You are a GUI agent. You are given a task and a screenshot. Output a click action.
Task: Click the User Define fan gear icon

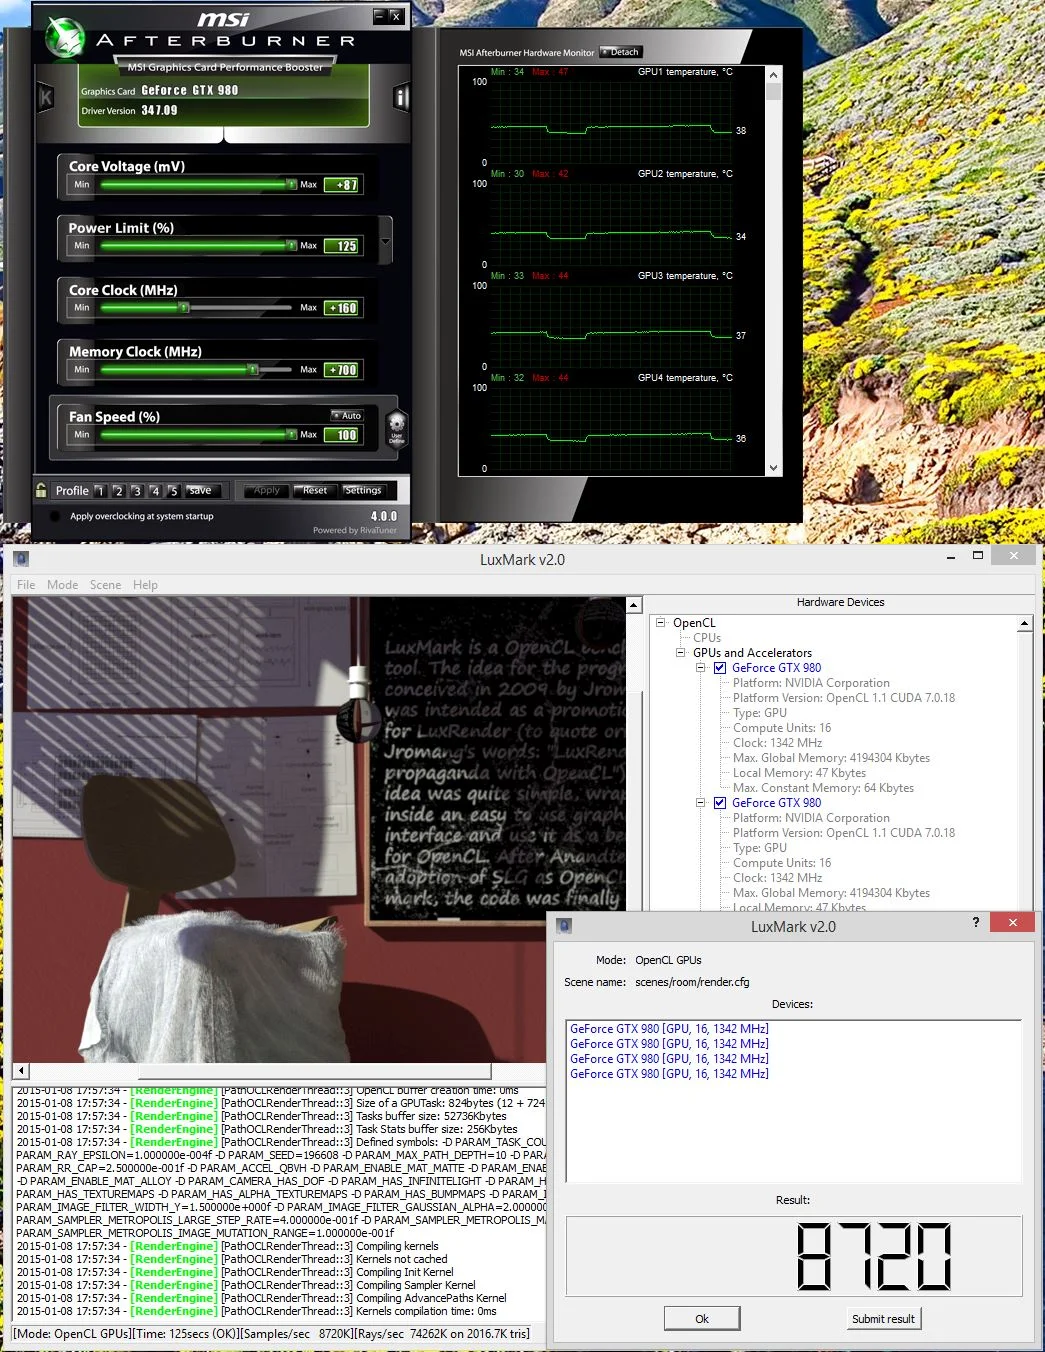pos(396,427)
